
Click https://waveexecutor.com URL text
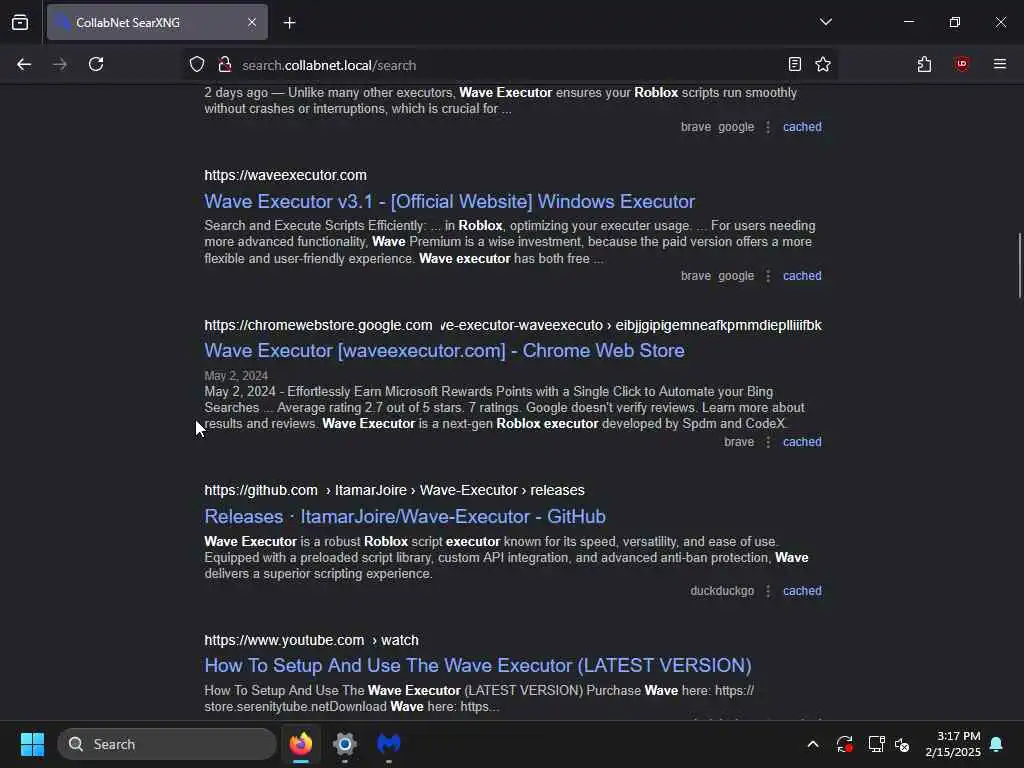285,175
